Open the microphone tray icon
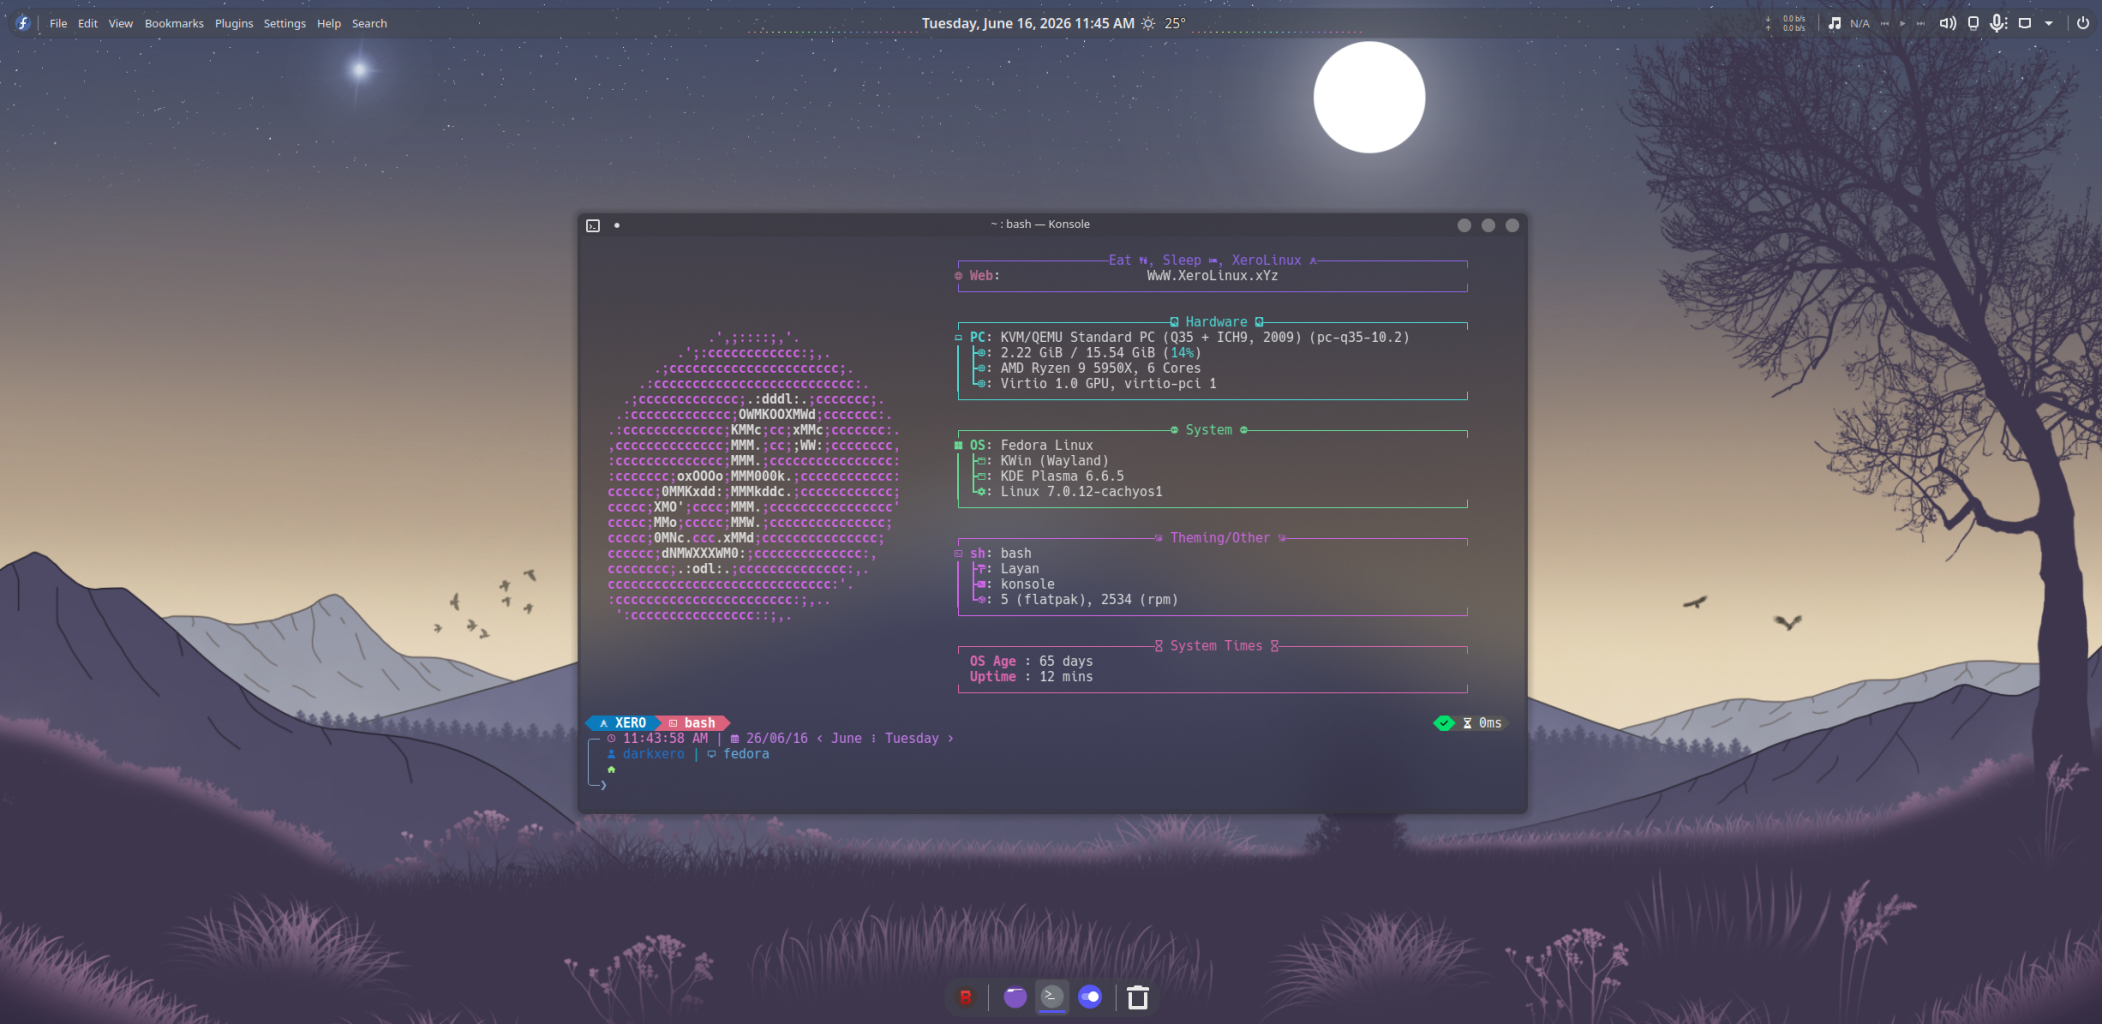 pyautogui.click(x=1998, y=23)
